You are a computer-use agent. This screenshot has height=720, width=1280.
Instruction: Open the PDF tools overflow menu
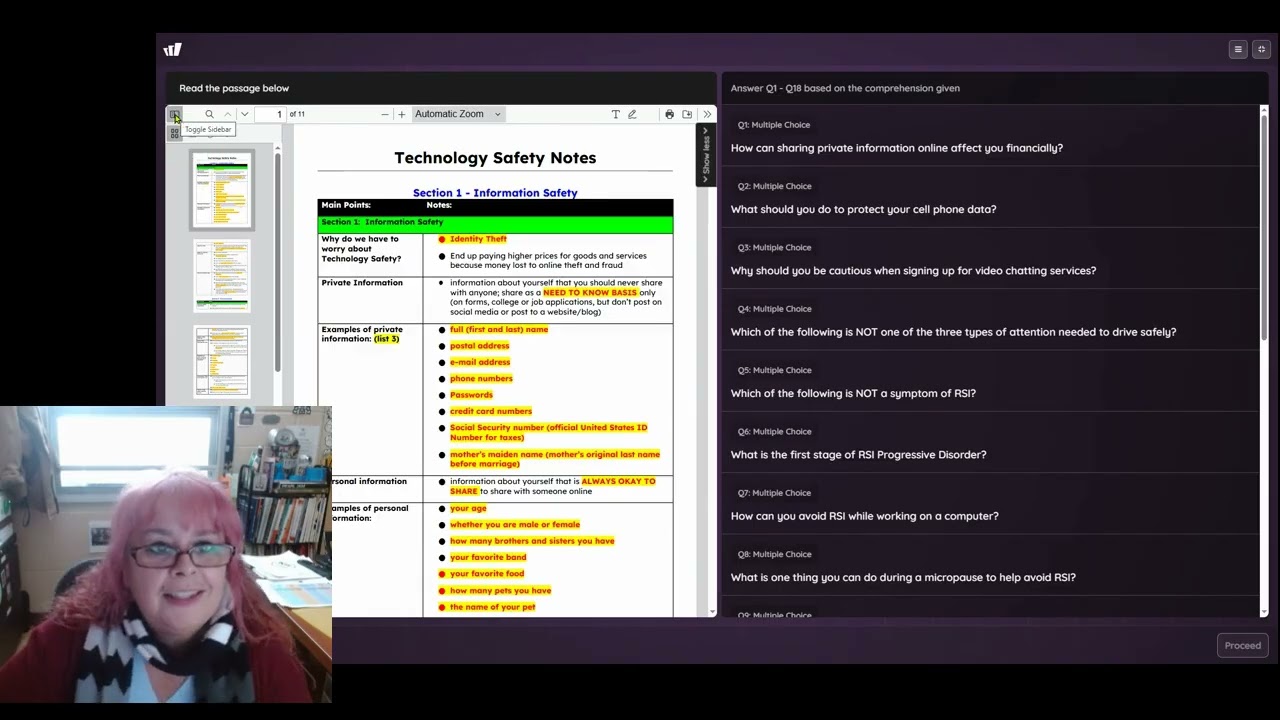(x=707, y=114)
